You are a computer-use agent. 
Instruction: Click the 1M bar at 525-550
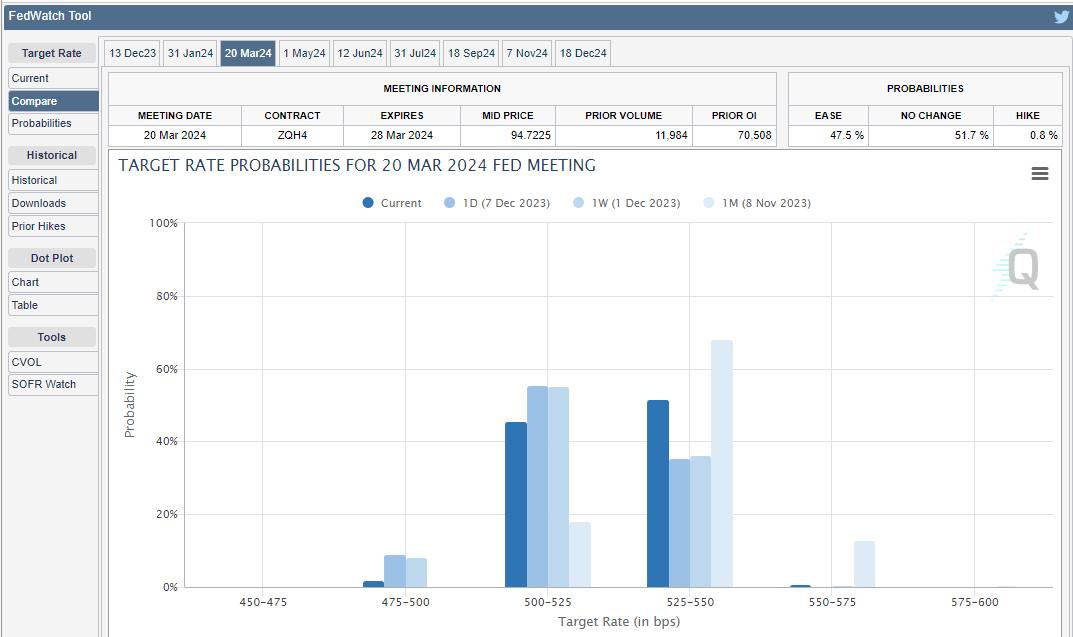pos(722,464)
